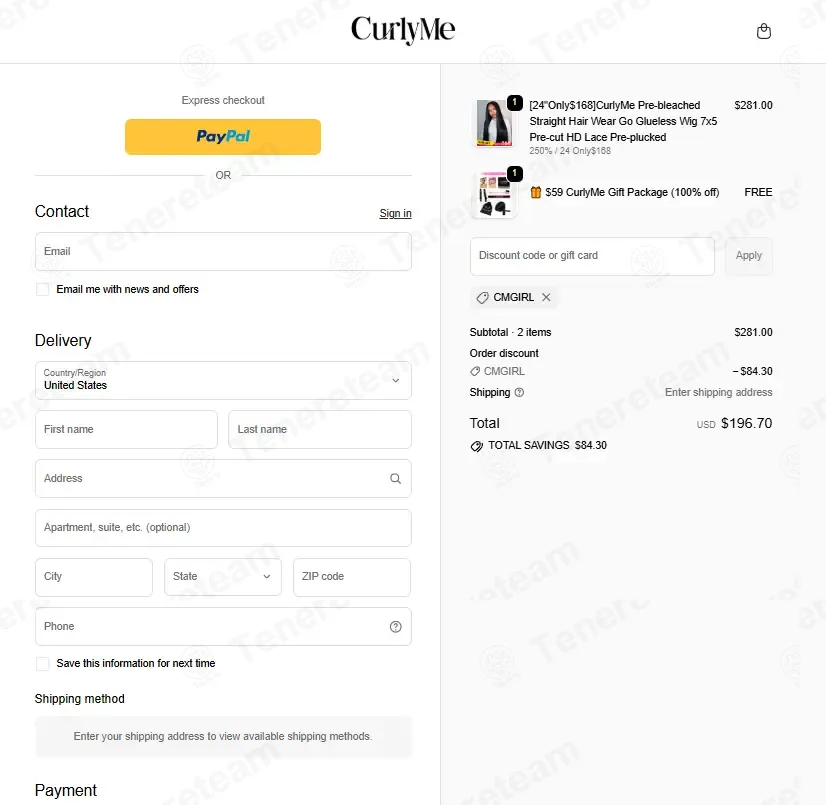Viewport: 826px width, 805px height.
Task: Click the gift box icon on Gift Package
Action: (x=535, y=192)
